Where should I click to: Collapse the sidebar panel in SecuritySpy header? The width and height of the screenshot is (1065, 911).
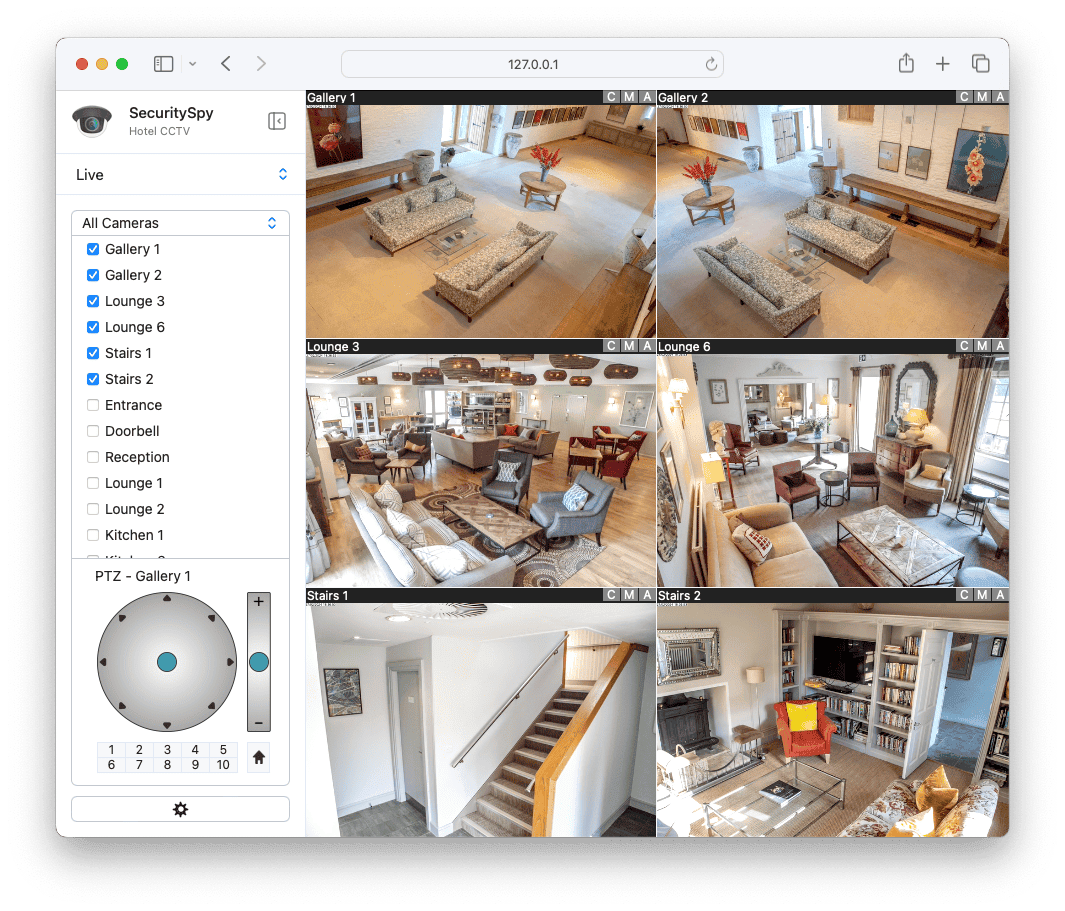277,121
